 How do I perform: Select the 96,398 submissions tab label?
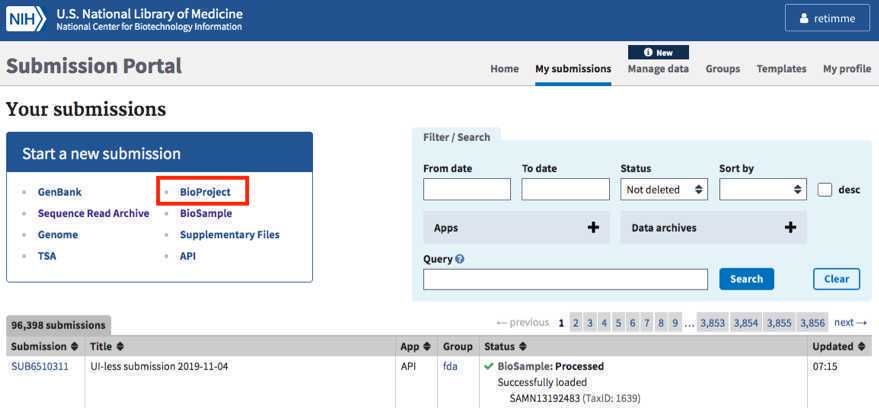click(x=58, y=325)
